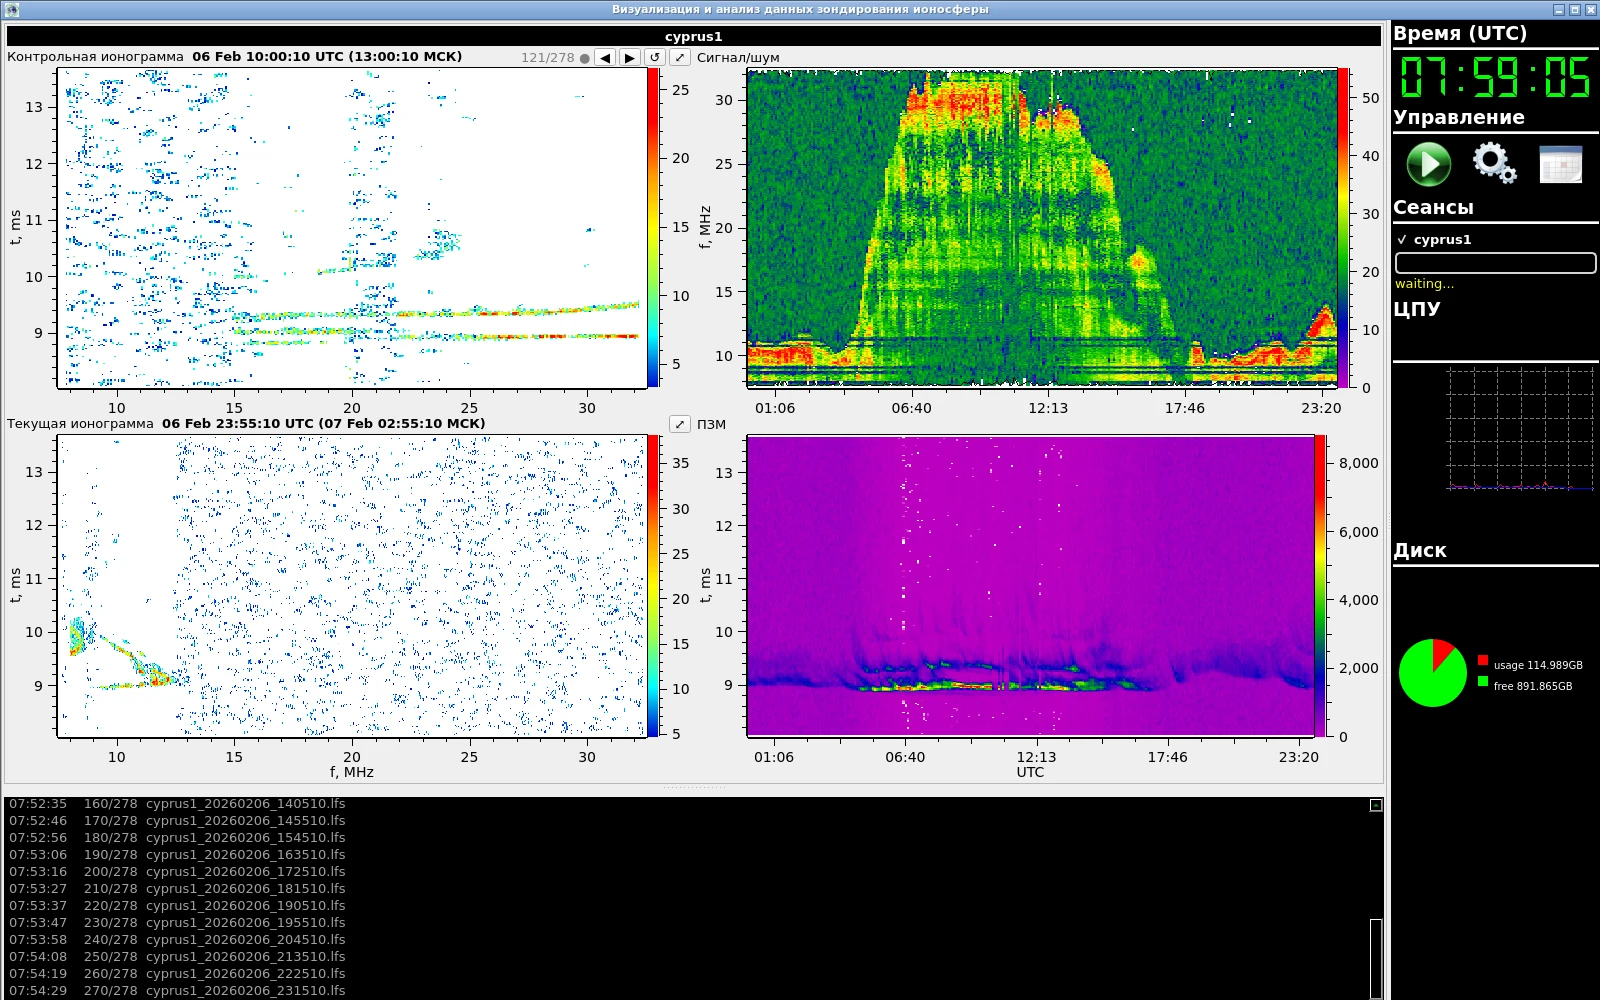1600x1000 pixels.
Task: Click log entry cyprus1_20260206_190510.lfs
Action: pos(246,906)
